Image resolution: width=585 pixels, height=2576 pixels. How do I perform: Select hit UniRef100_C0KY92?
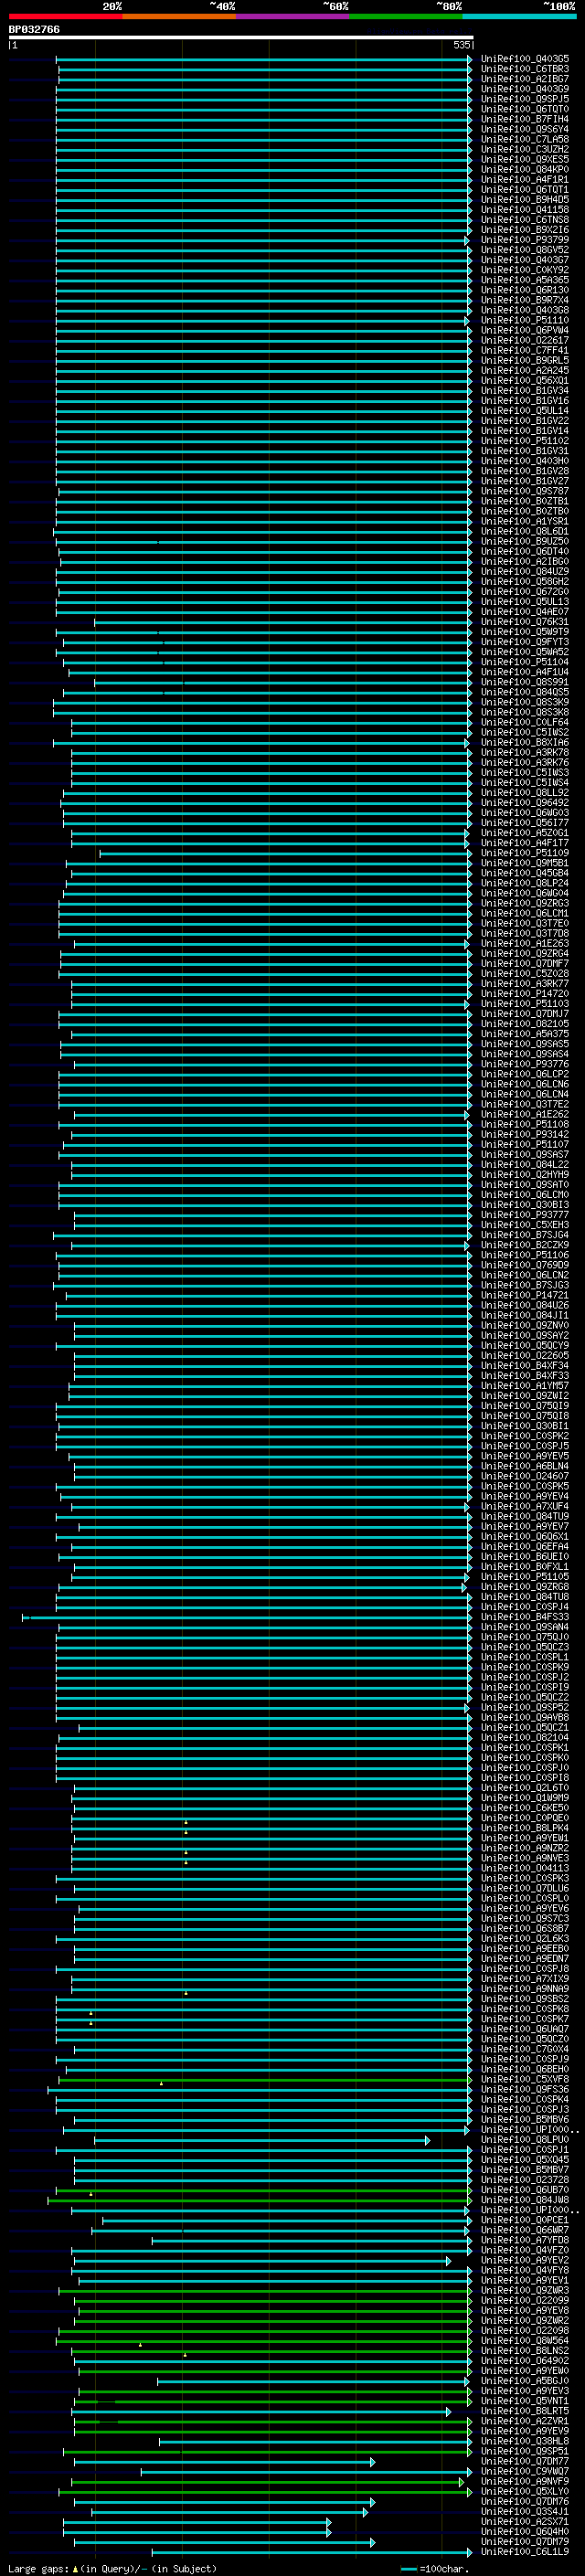pyautogui.click(x=524, y=270)
